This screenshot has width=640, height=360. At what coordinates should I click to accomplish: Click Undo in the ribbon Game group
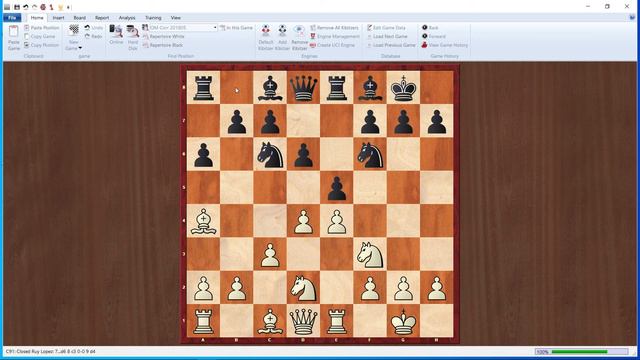pos(94,28)
